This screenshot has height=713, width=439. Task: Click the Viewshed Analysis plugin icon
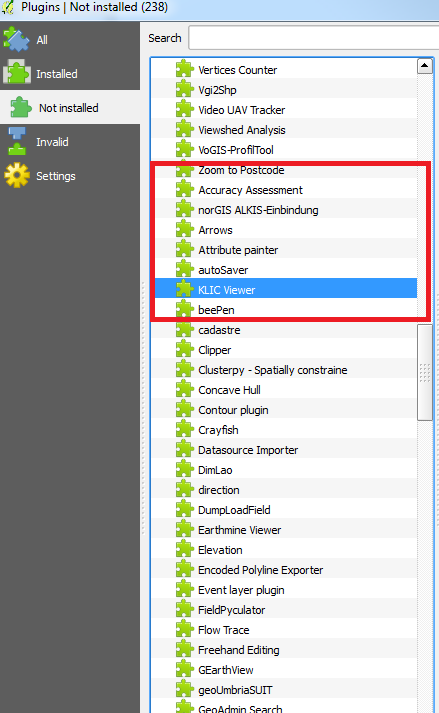pyautogui.click(x=185, y=130)
